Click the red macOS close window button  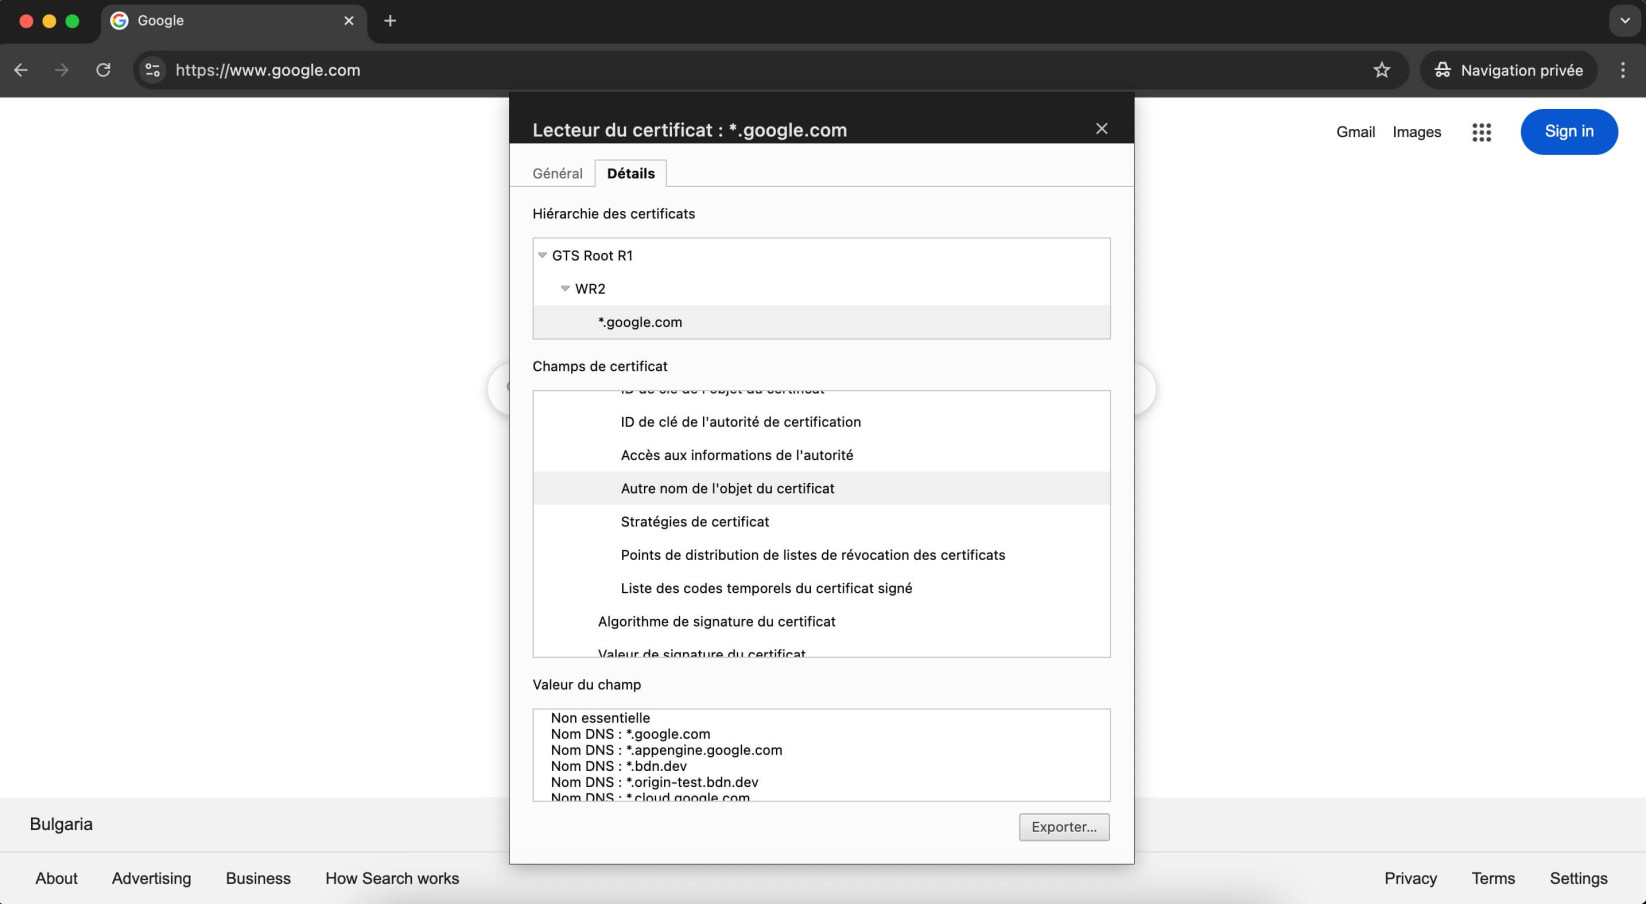click(x=26, y=21)
